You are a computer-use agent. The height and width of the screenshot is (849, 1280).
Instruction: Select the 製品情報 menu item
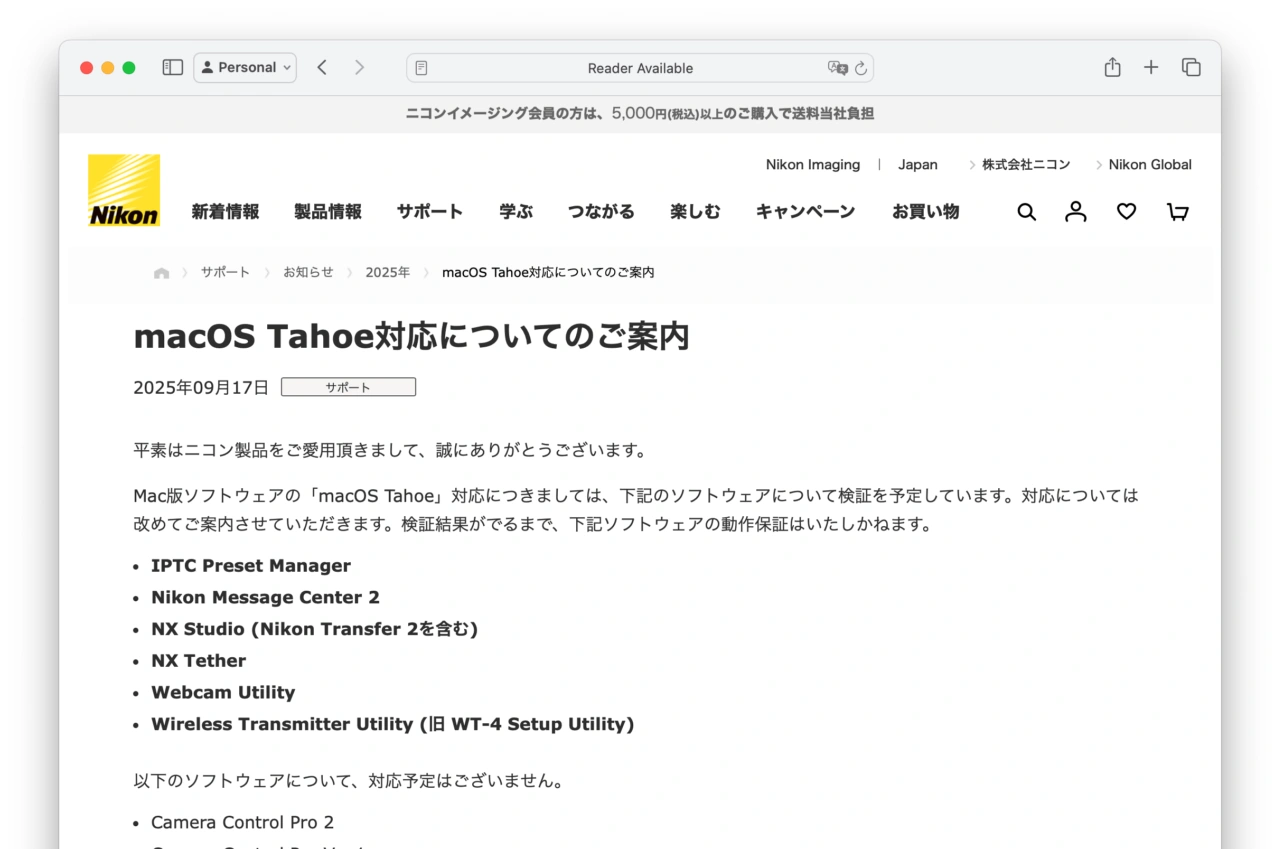[328, 212]
